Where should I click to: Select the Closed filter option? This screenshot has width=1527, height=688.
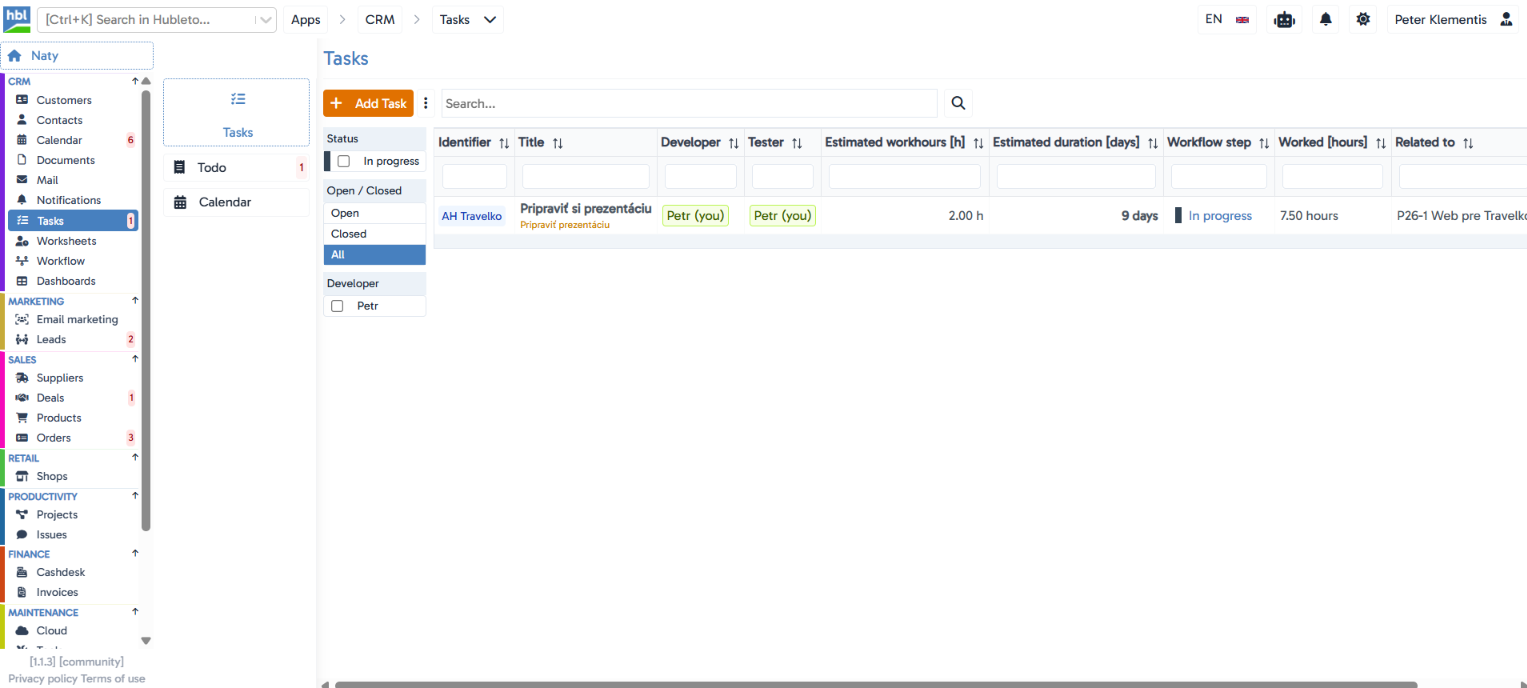[x=375, y=234]
